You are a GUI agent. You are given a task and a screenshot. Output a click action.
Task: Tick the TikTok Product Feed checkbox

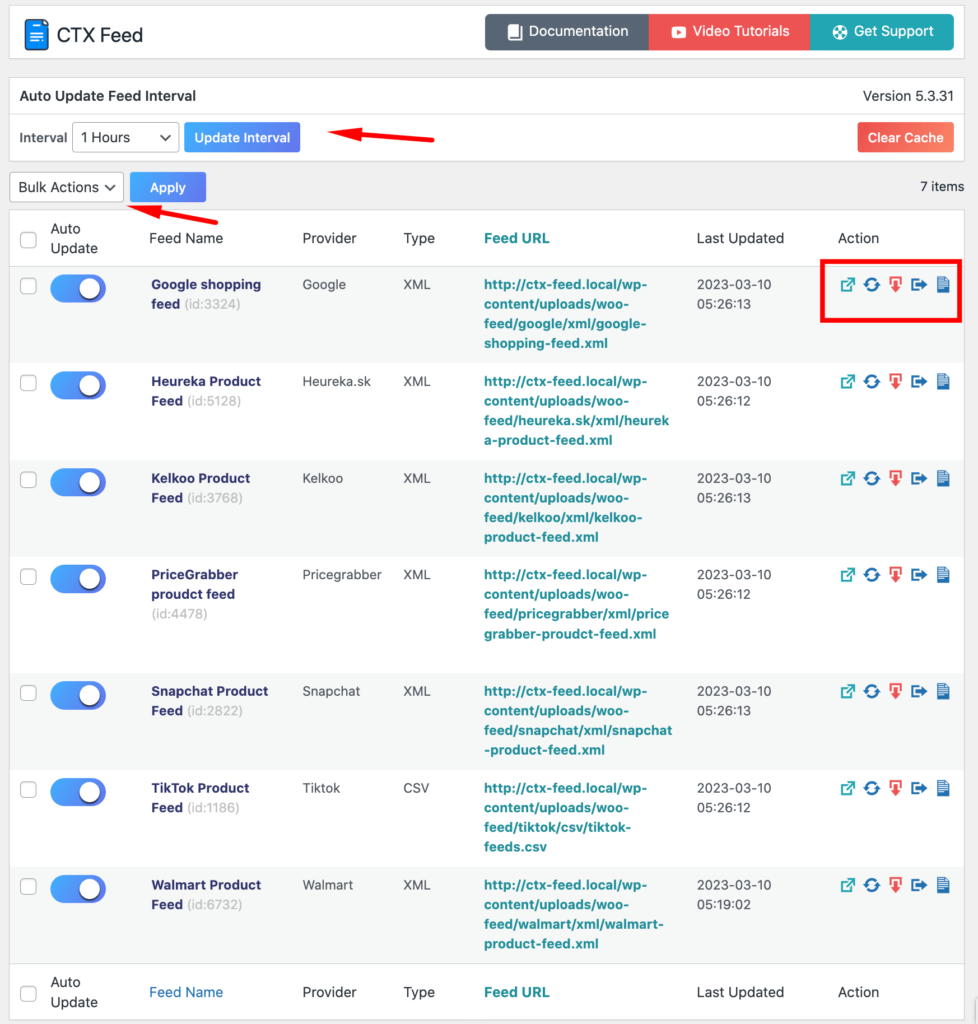coord(28,790)
